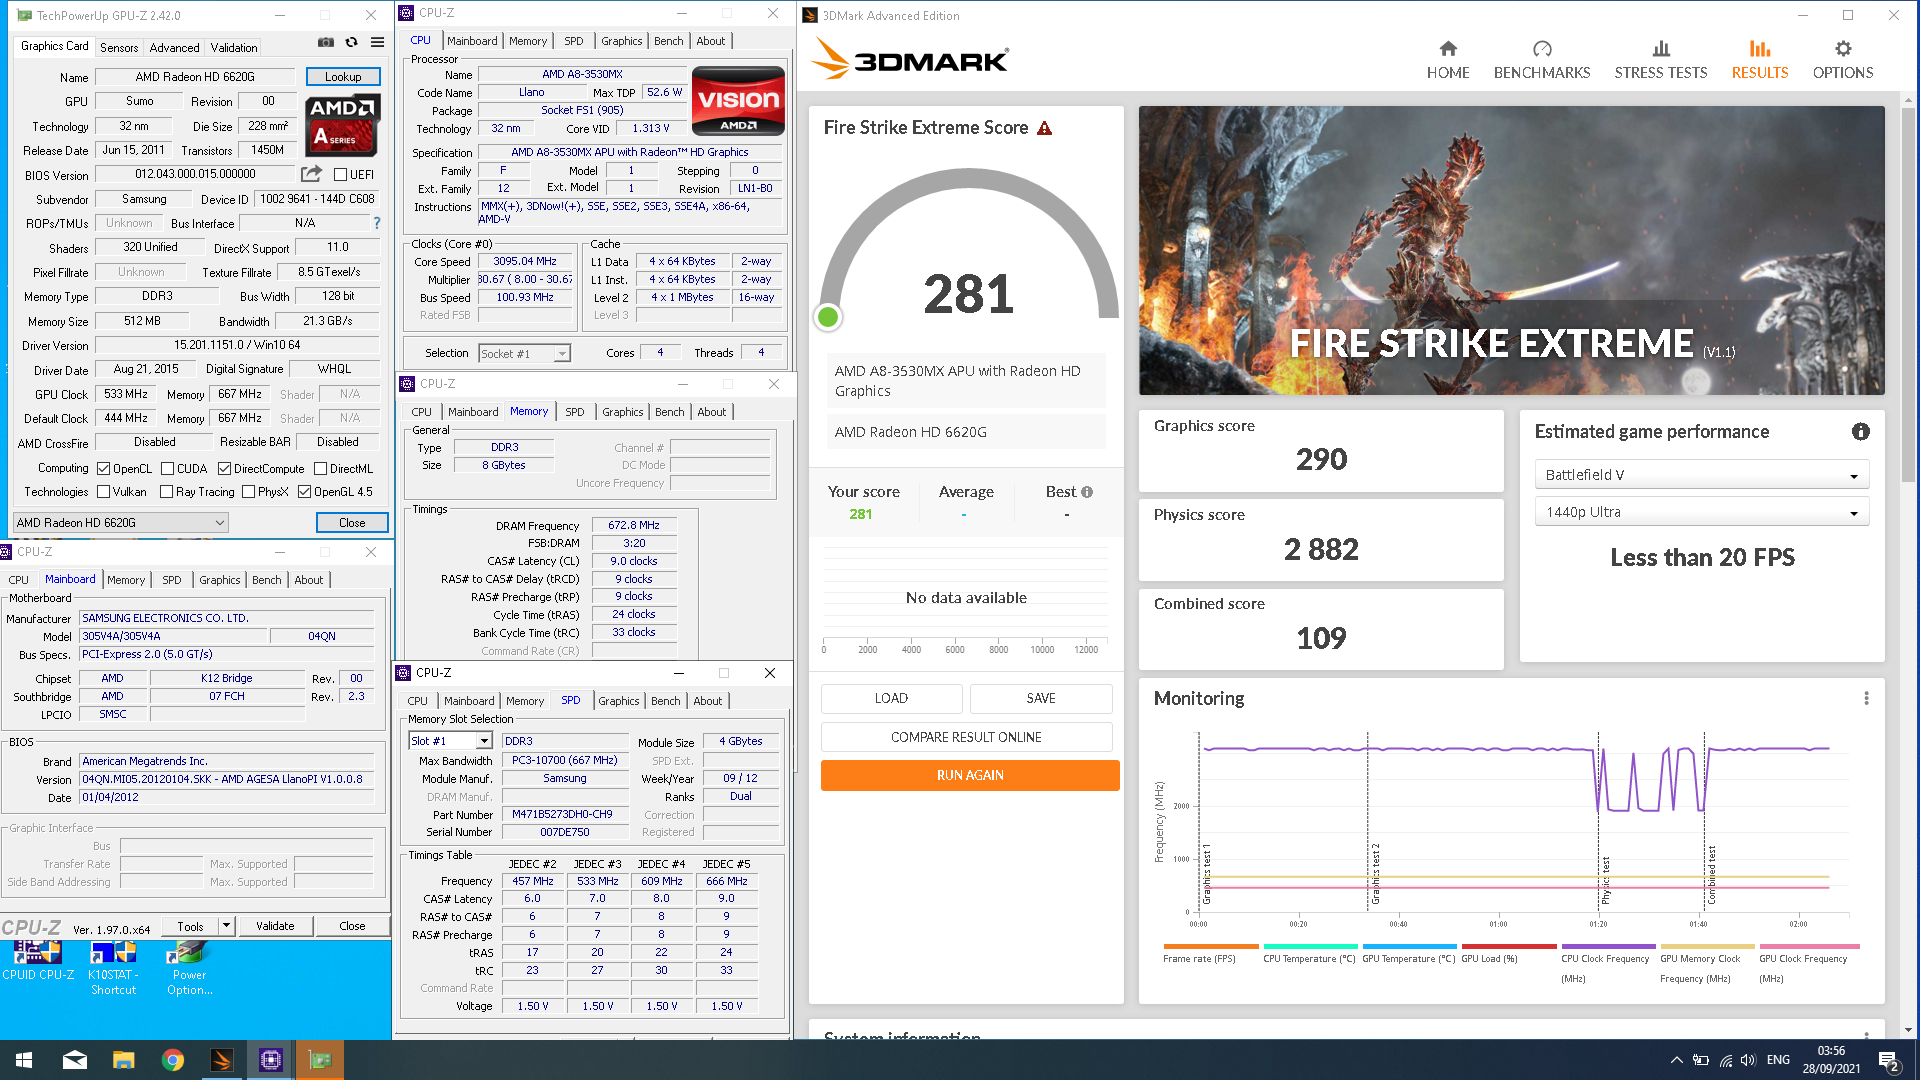
Task: Show hidden system tray icons chevron
Action: pos(1676,1060)
